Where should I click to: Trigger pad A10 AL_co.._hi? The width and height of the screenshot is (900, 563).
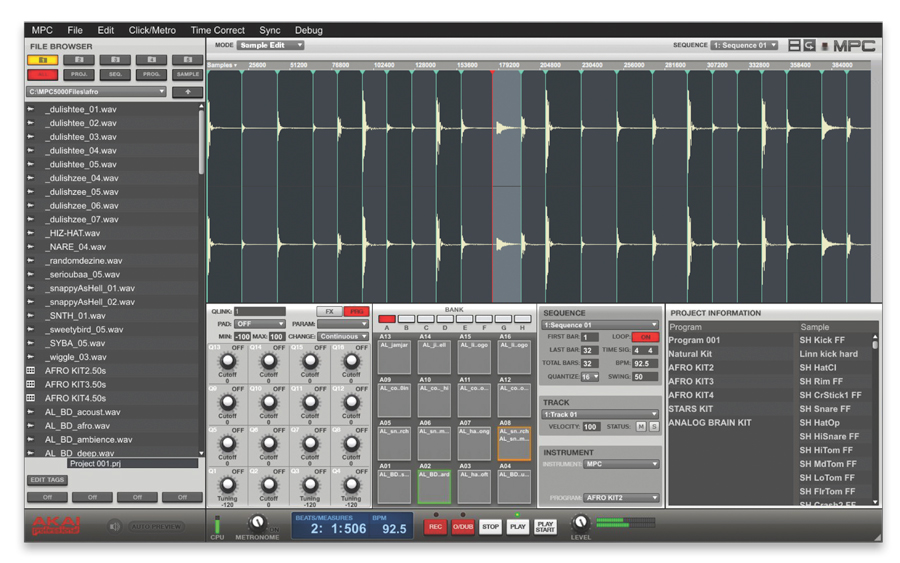click(x=434, y=400)
